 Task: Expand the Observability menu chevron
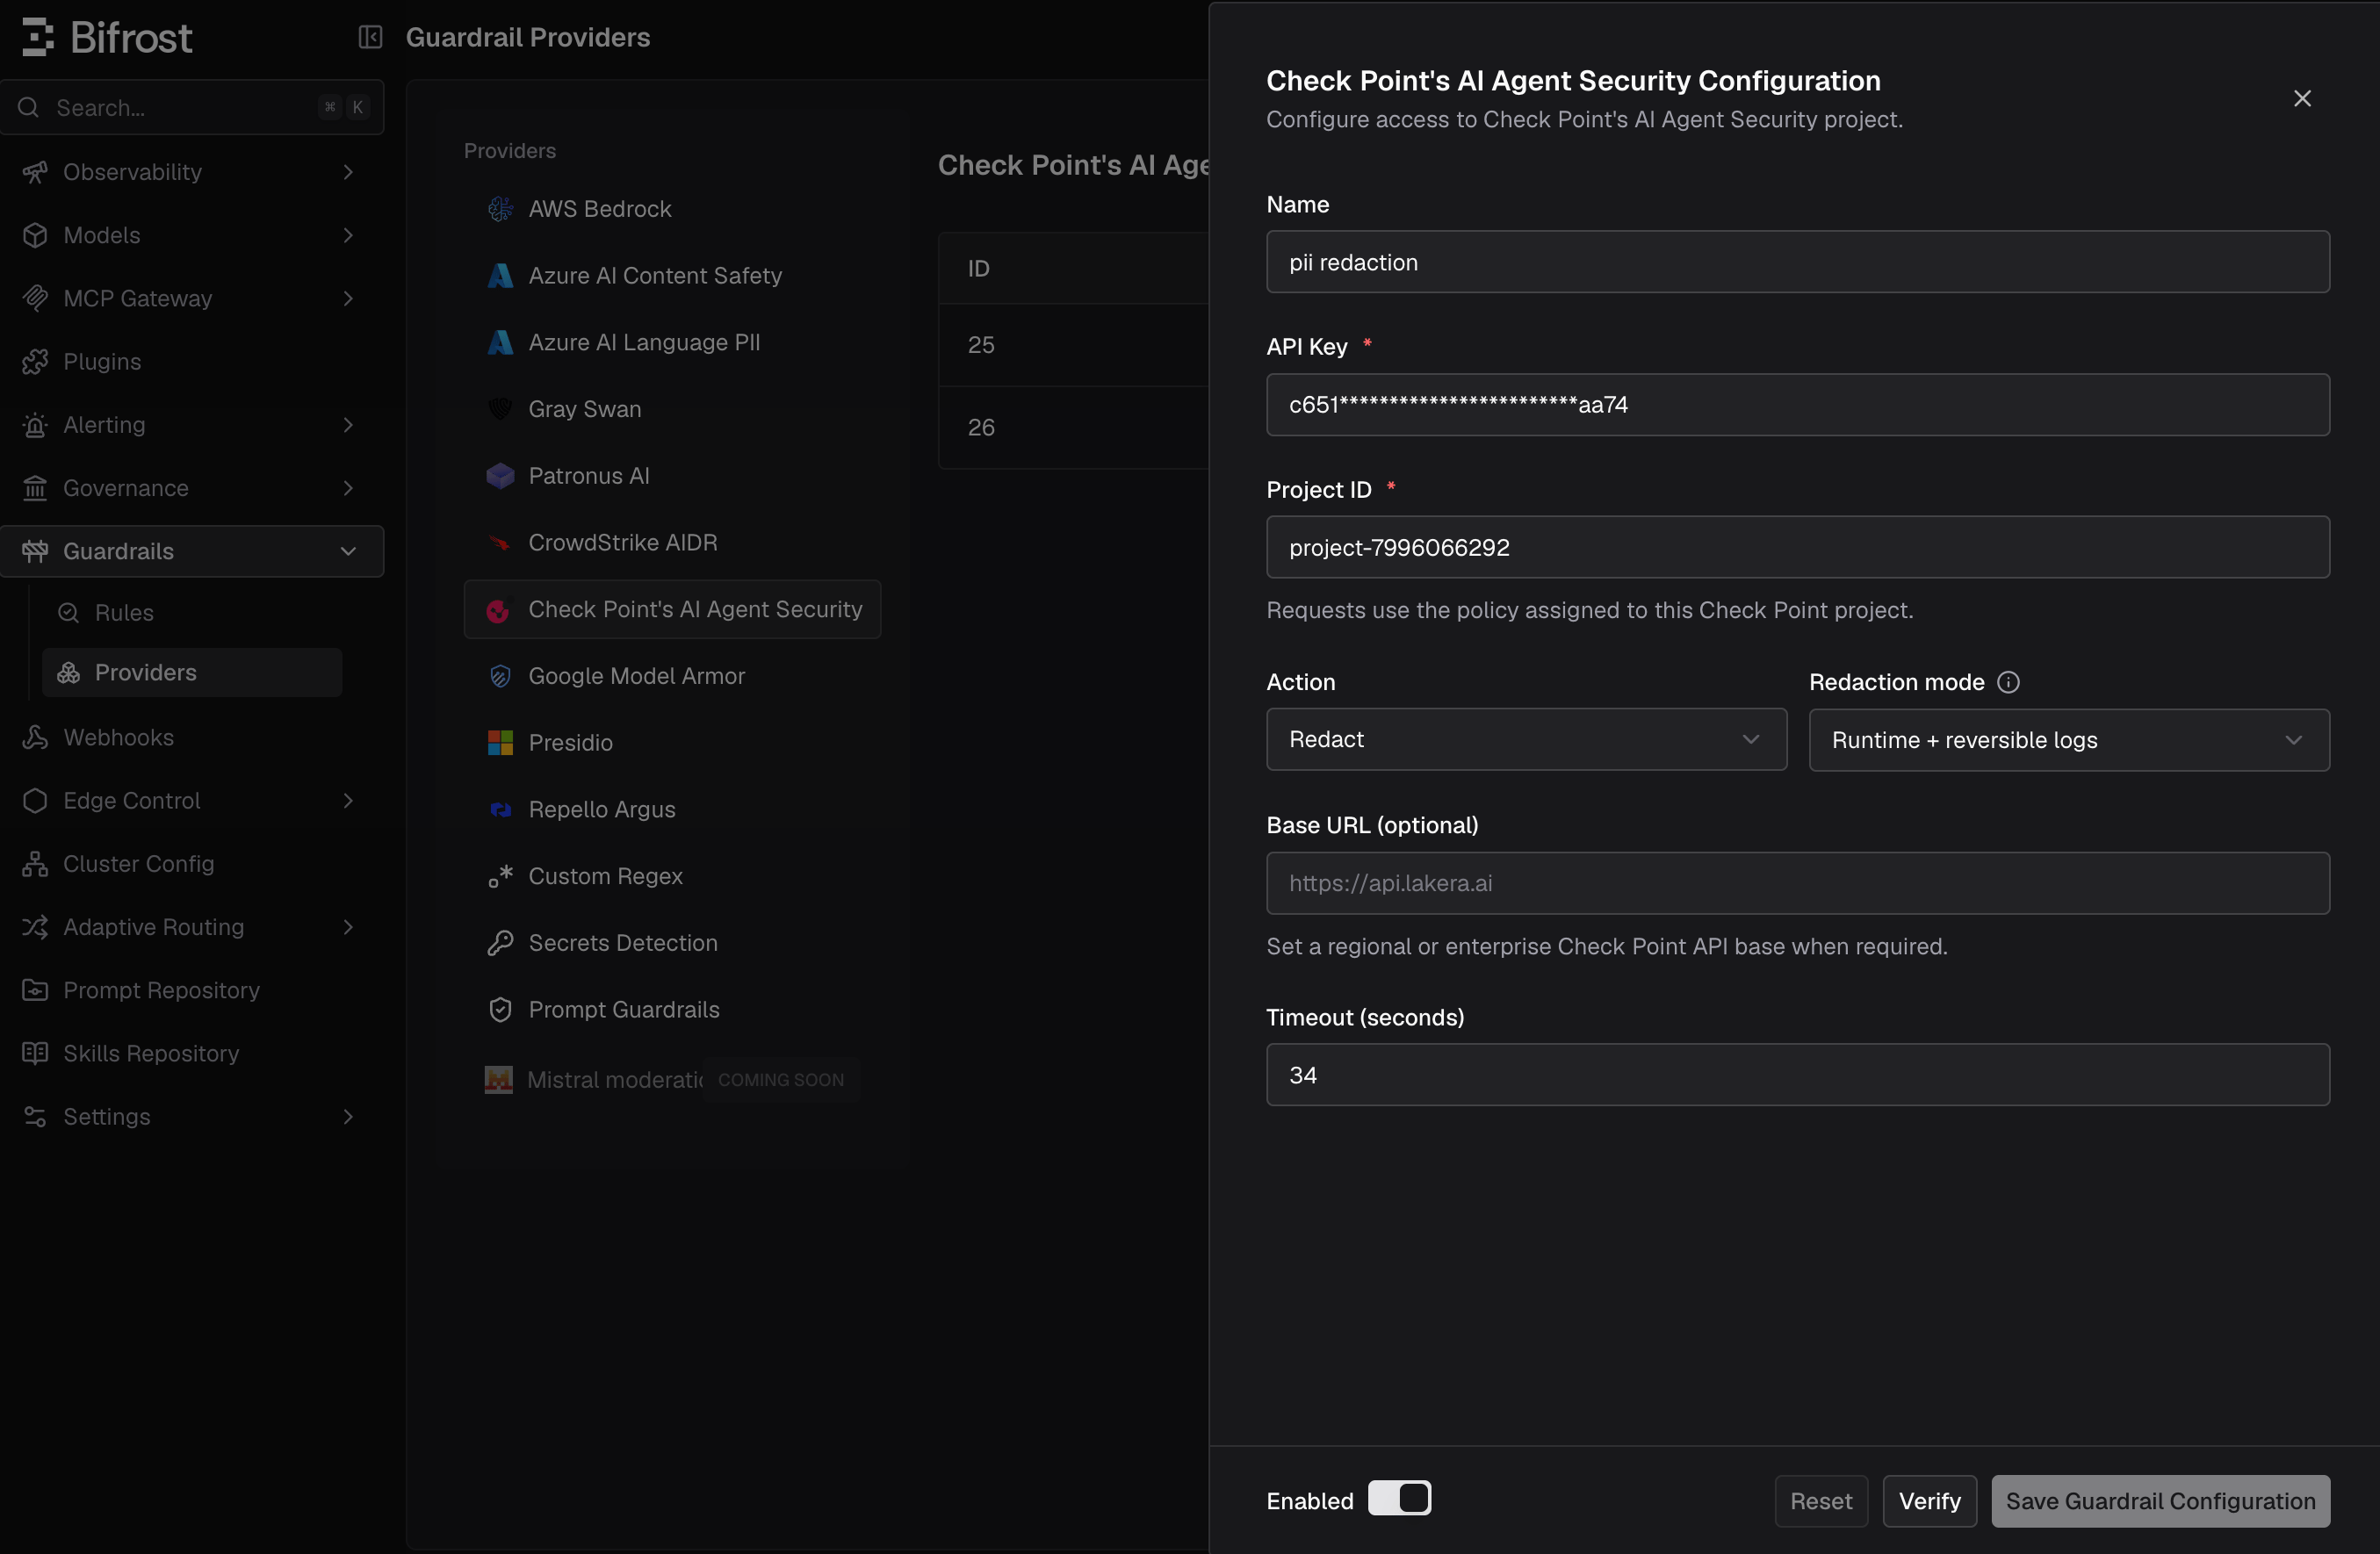pyautogui.click(x=348, y=172)
